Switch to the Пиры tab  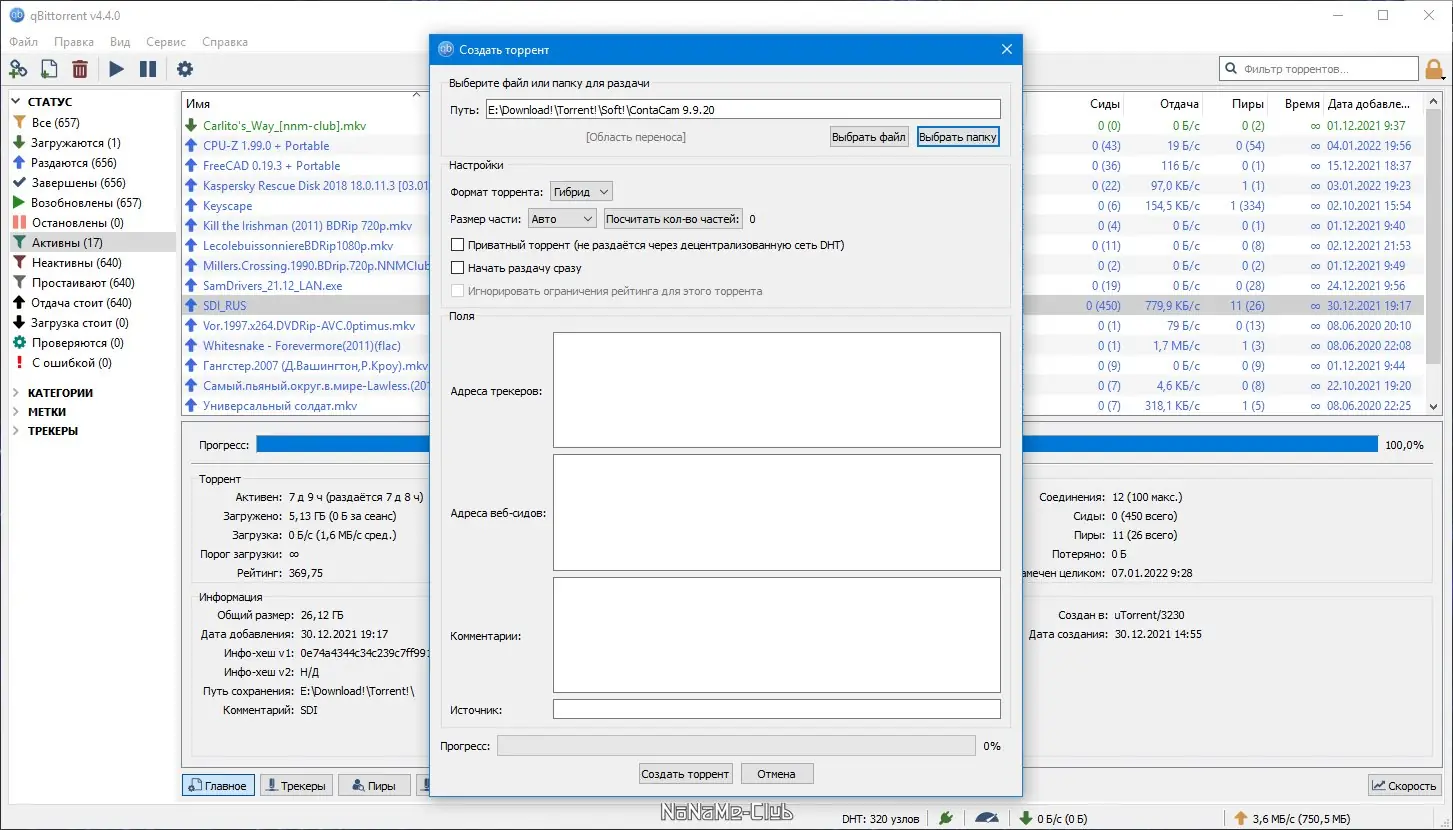point(374,786)
